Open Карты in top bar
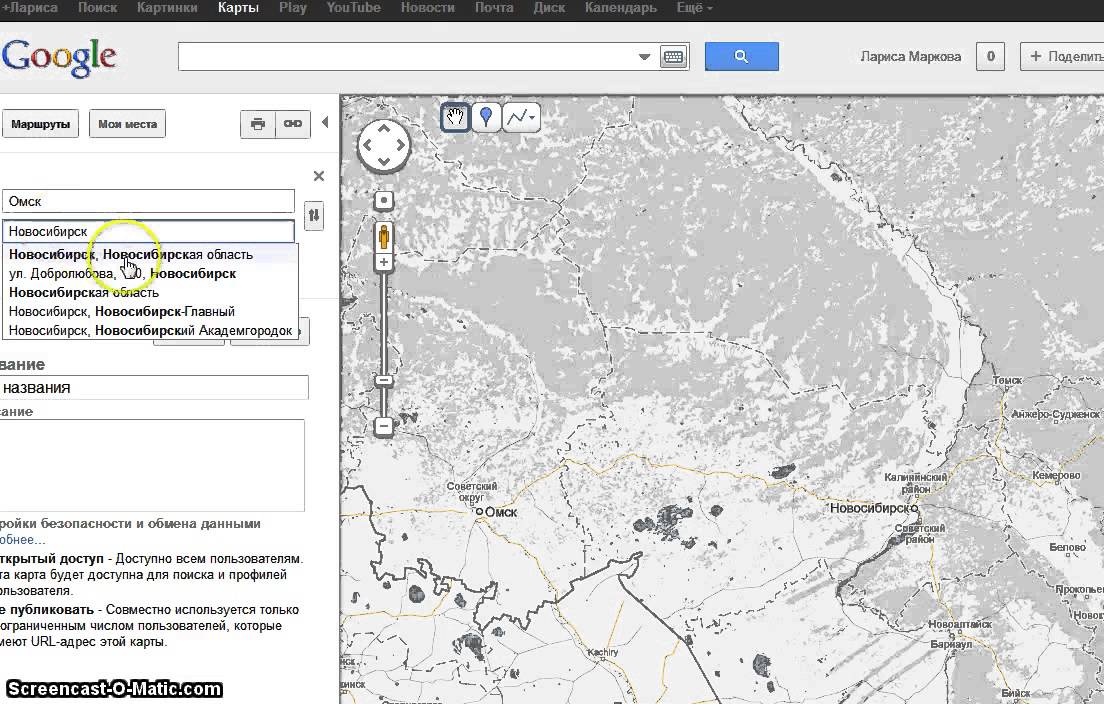This screenshot has width=1104, height=704. 238,8
